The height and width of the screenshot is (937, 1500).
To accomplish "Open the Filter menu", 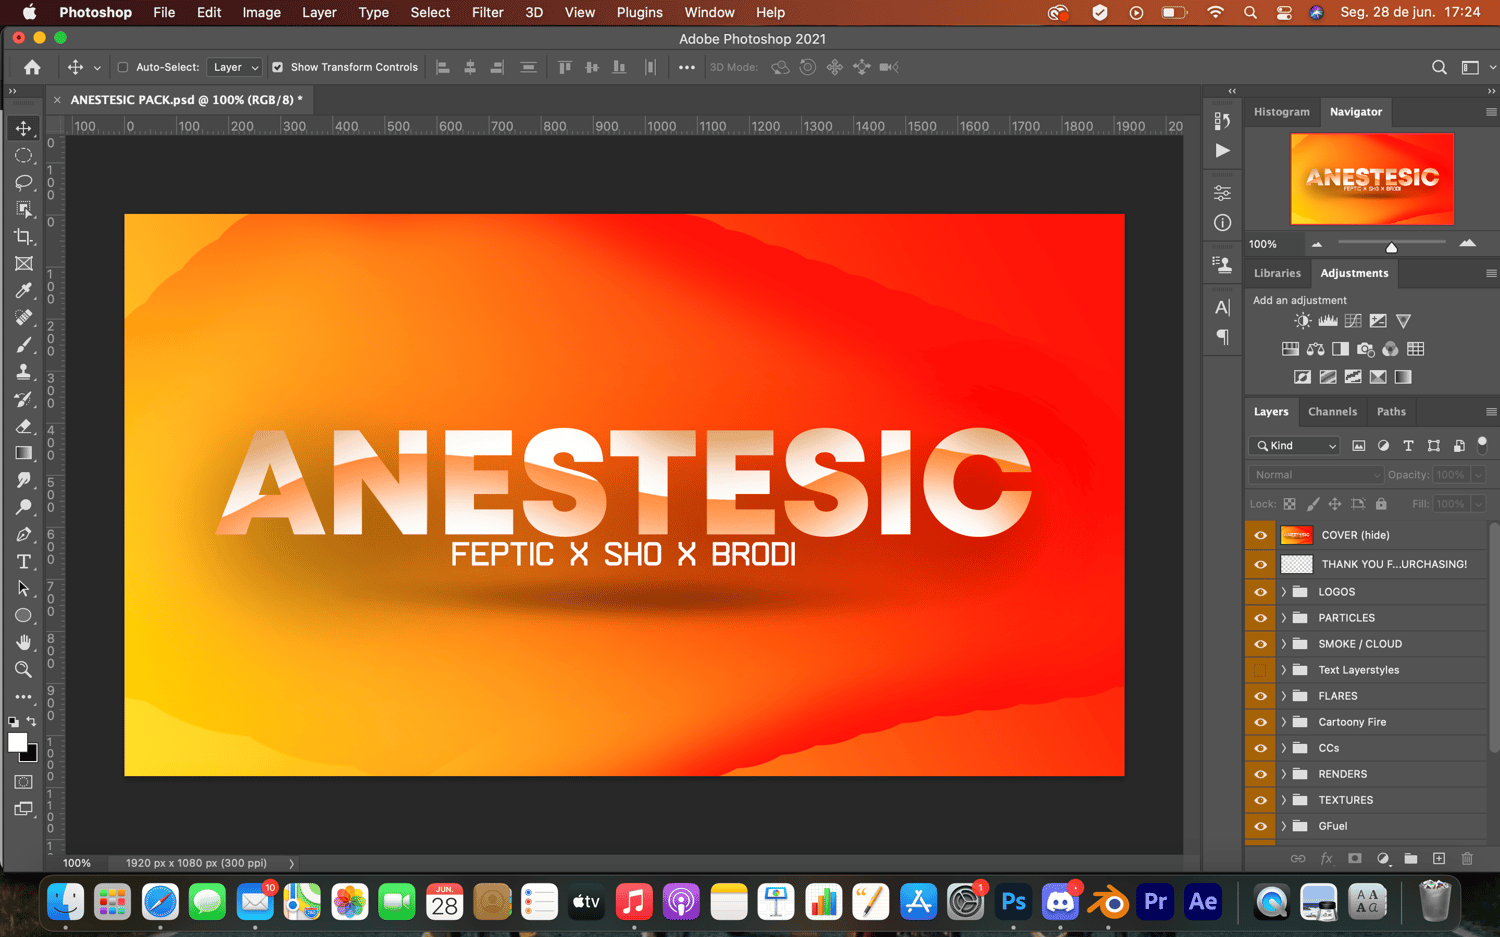I will click(487, 12).
